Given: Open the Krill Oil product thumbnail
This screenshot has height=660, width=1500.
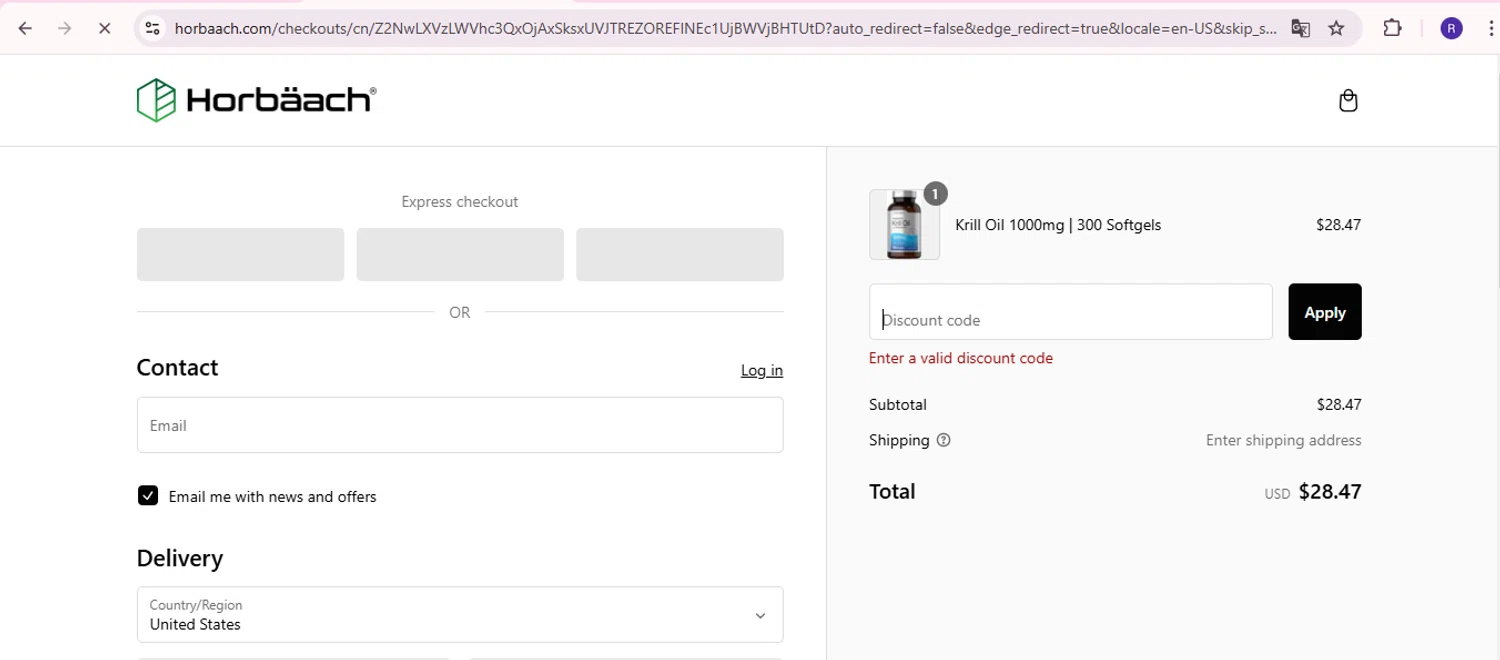Looking at the screenshot, I should point(904,225).
